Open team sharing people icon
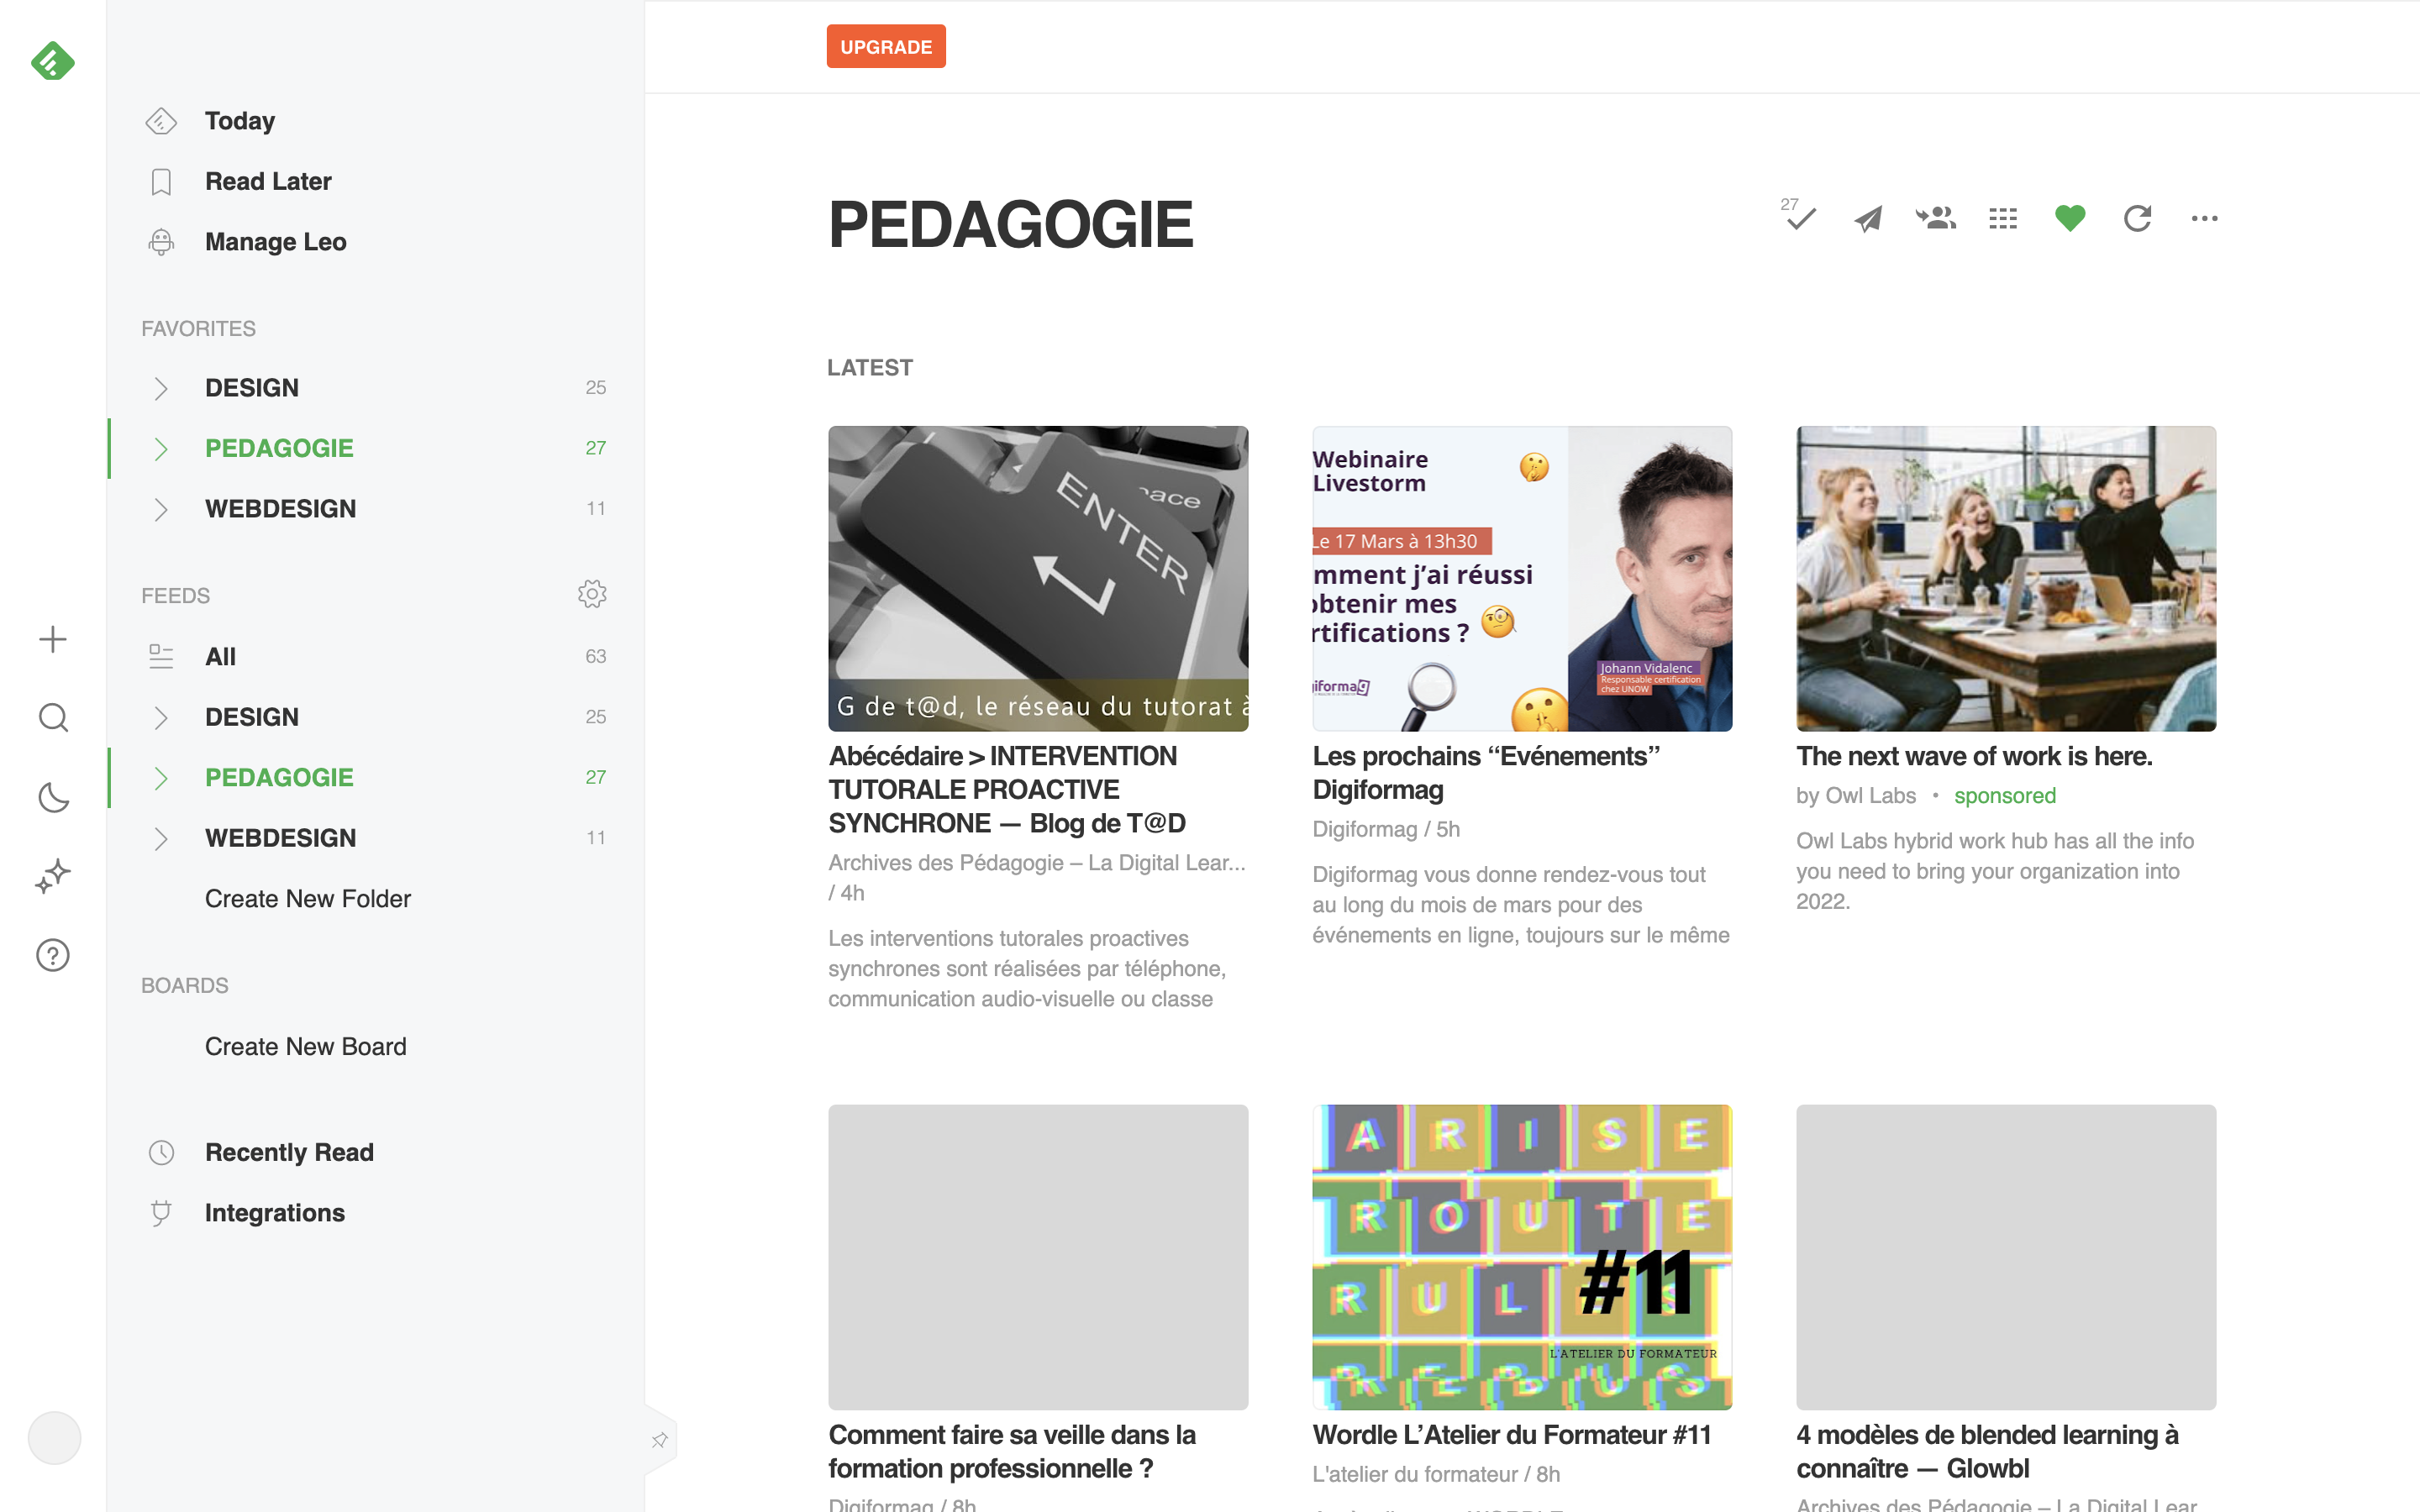The image size is (2420, 1512). tap(1935, 218)
